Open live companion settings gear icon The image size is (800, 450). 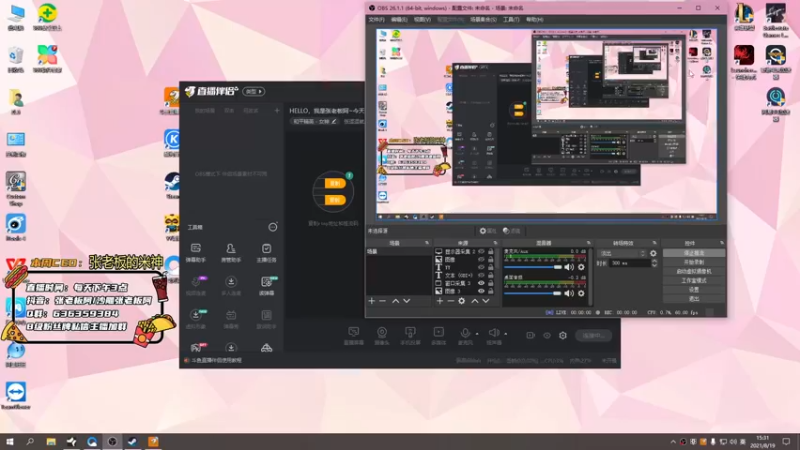pyautogui.click(x=563, y=335)
